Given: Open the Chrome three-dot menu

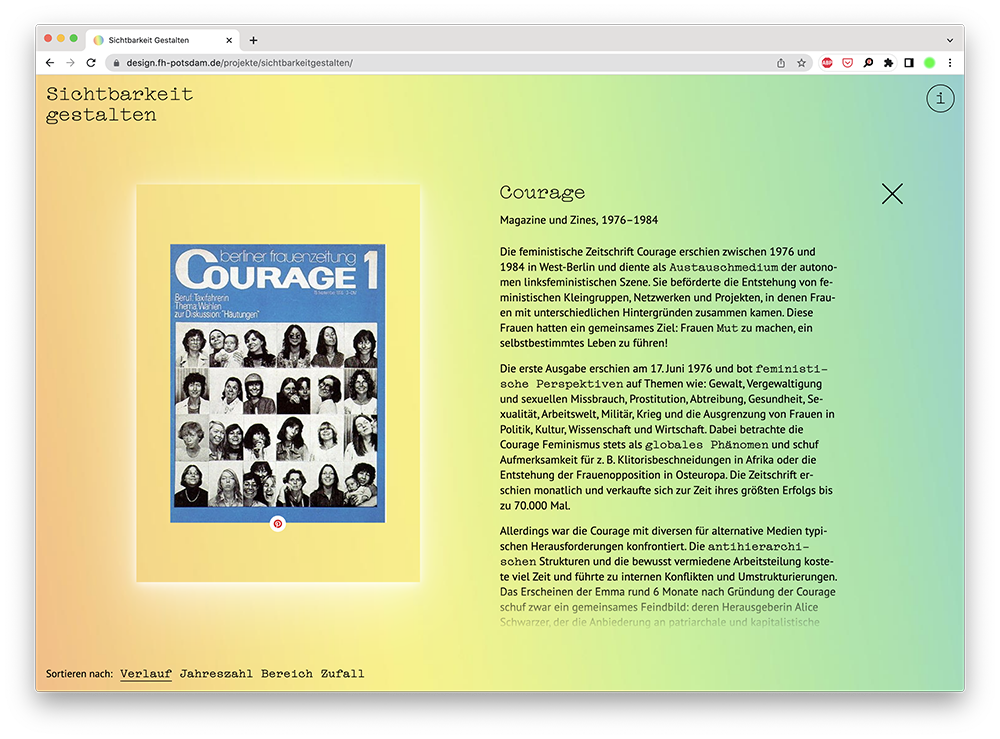Looking at the screenshot, I should point(950,63).
